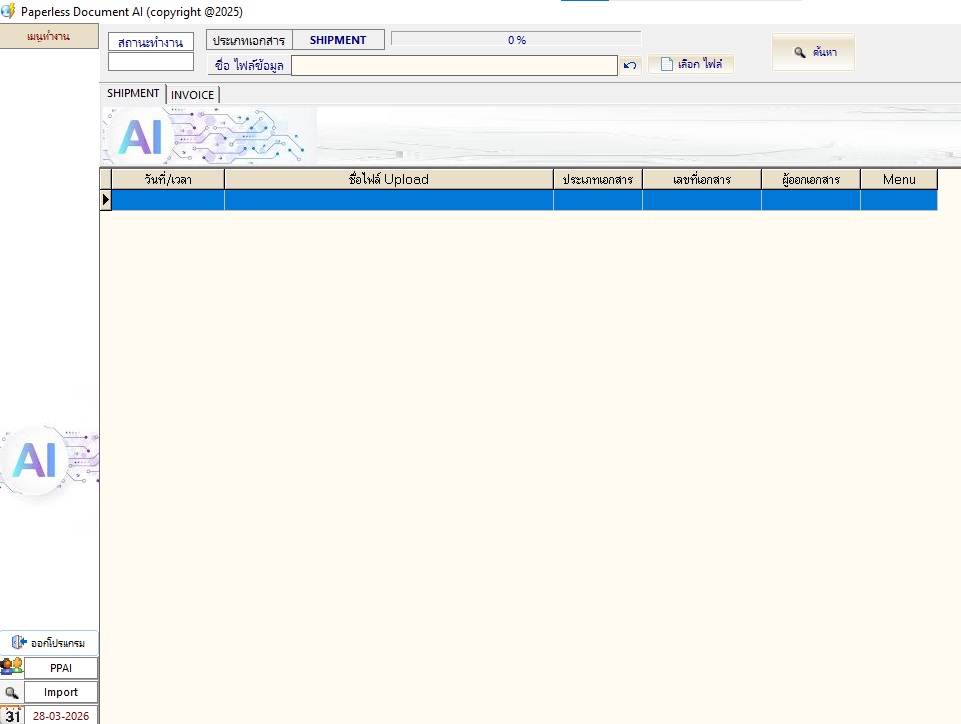
Task: Click the ชื่อ ไฟล์ข้อมูล file name input field
Action: 454,66
